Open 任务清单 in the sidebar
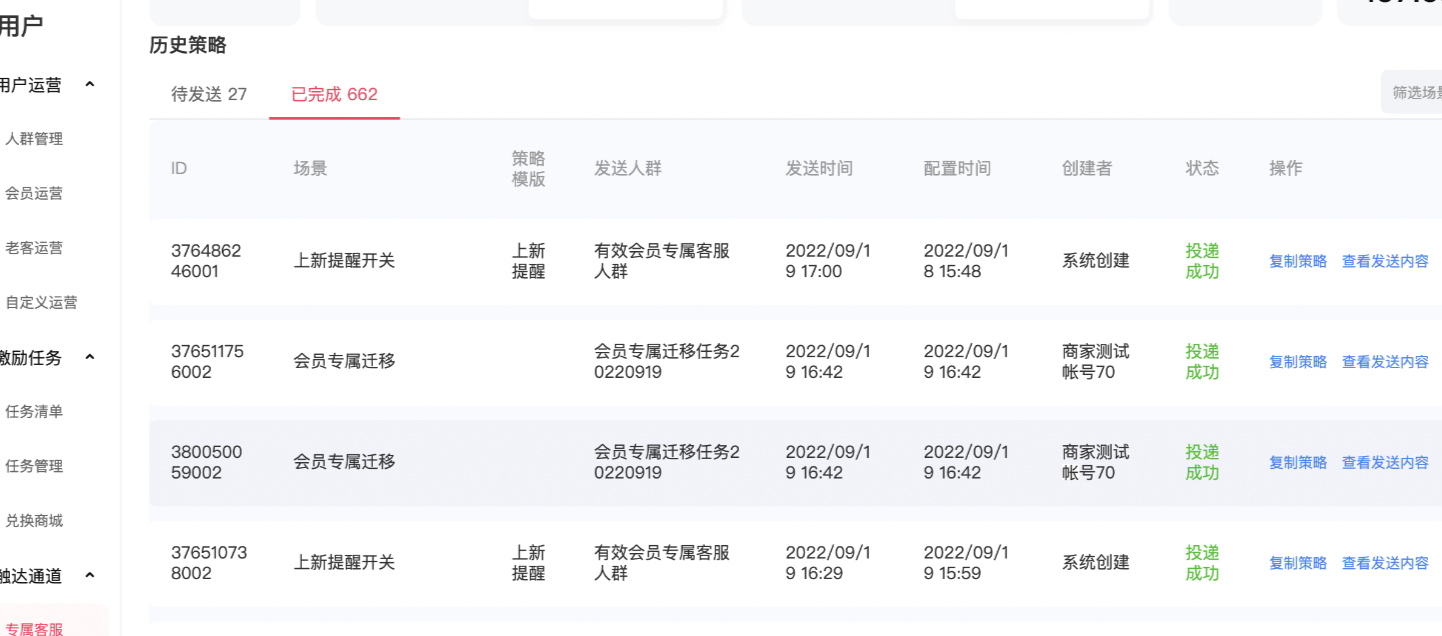Viewport: 1442px width, 636px height. click(36, 412)
